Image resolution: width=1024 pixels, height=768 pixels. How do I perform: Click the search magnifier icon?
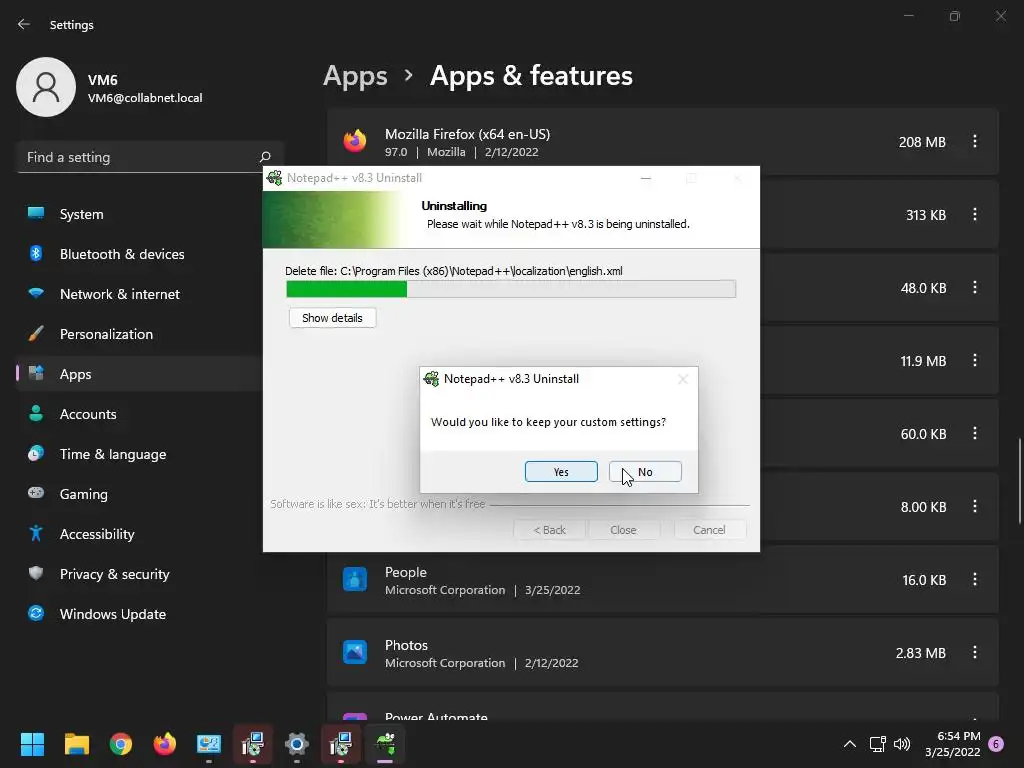click(x=264, y=157)
